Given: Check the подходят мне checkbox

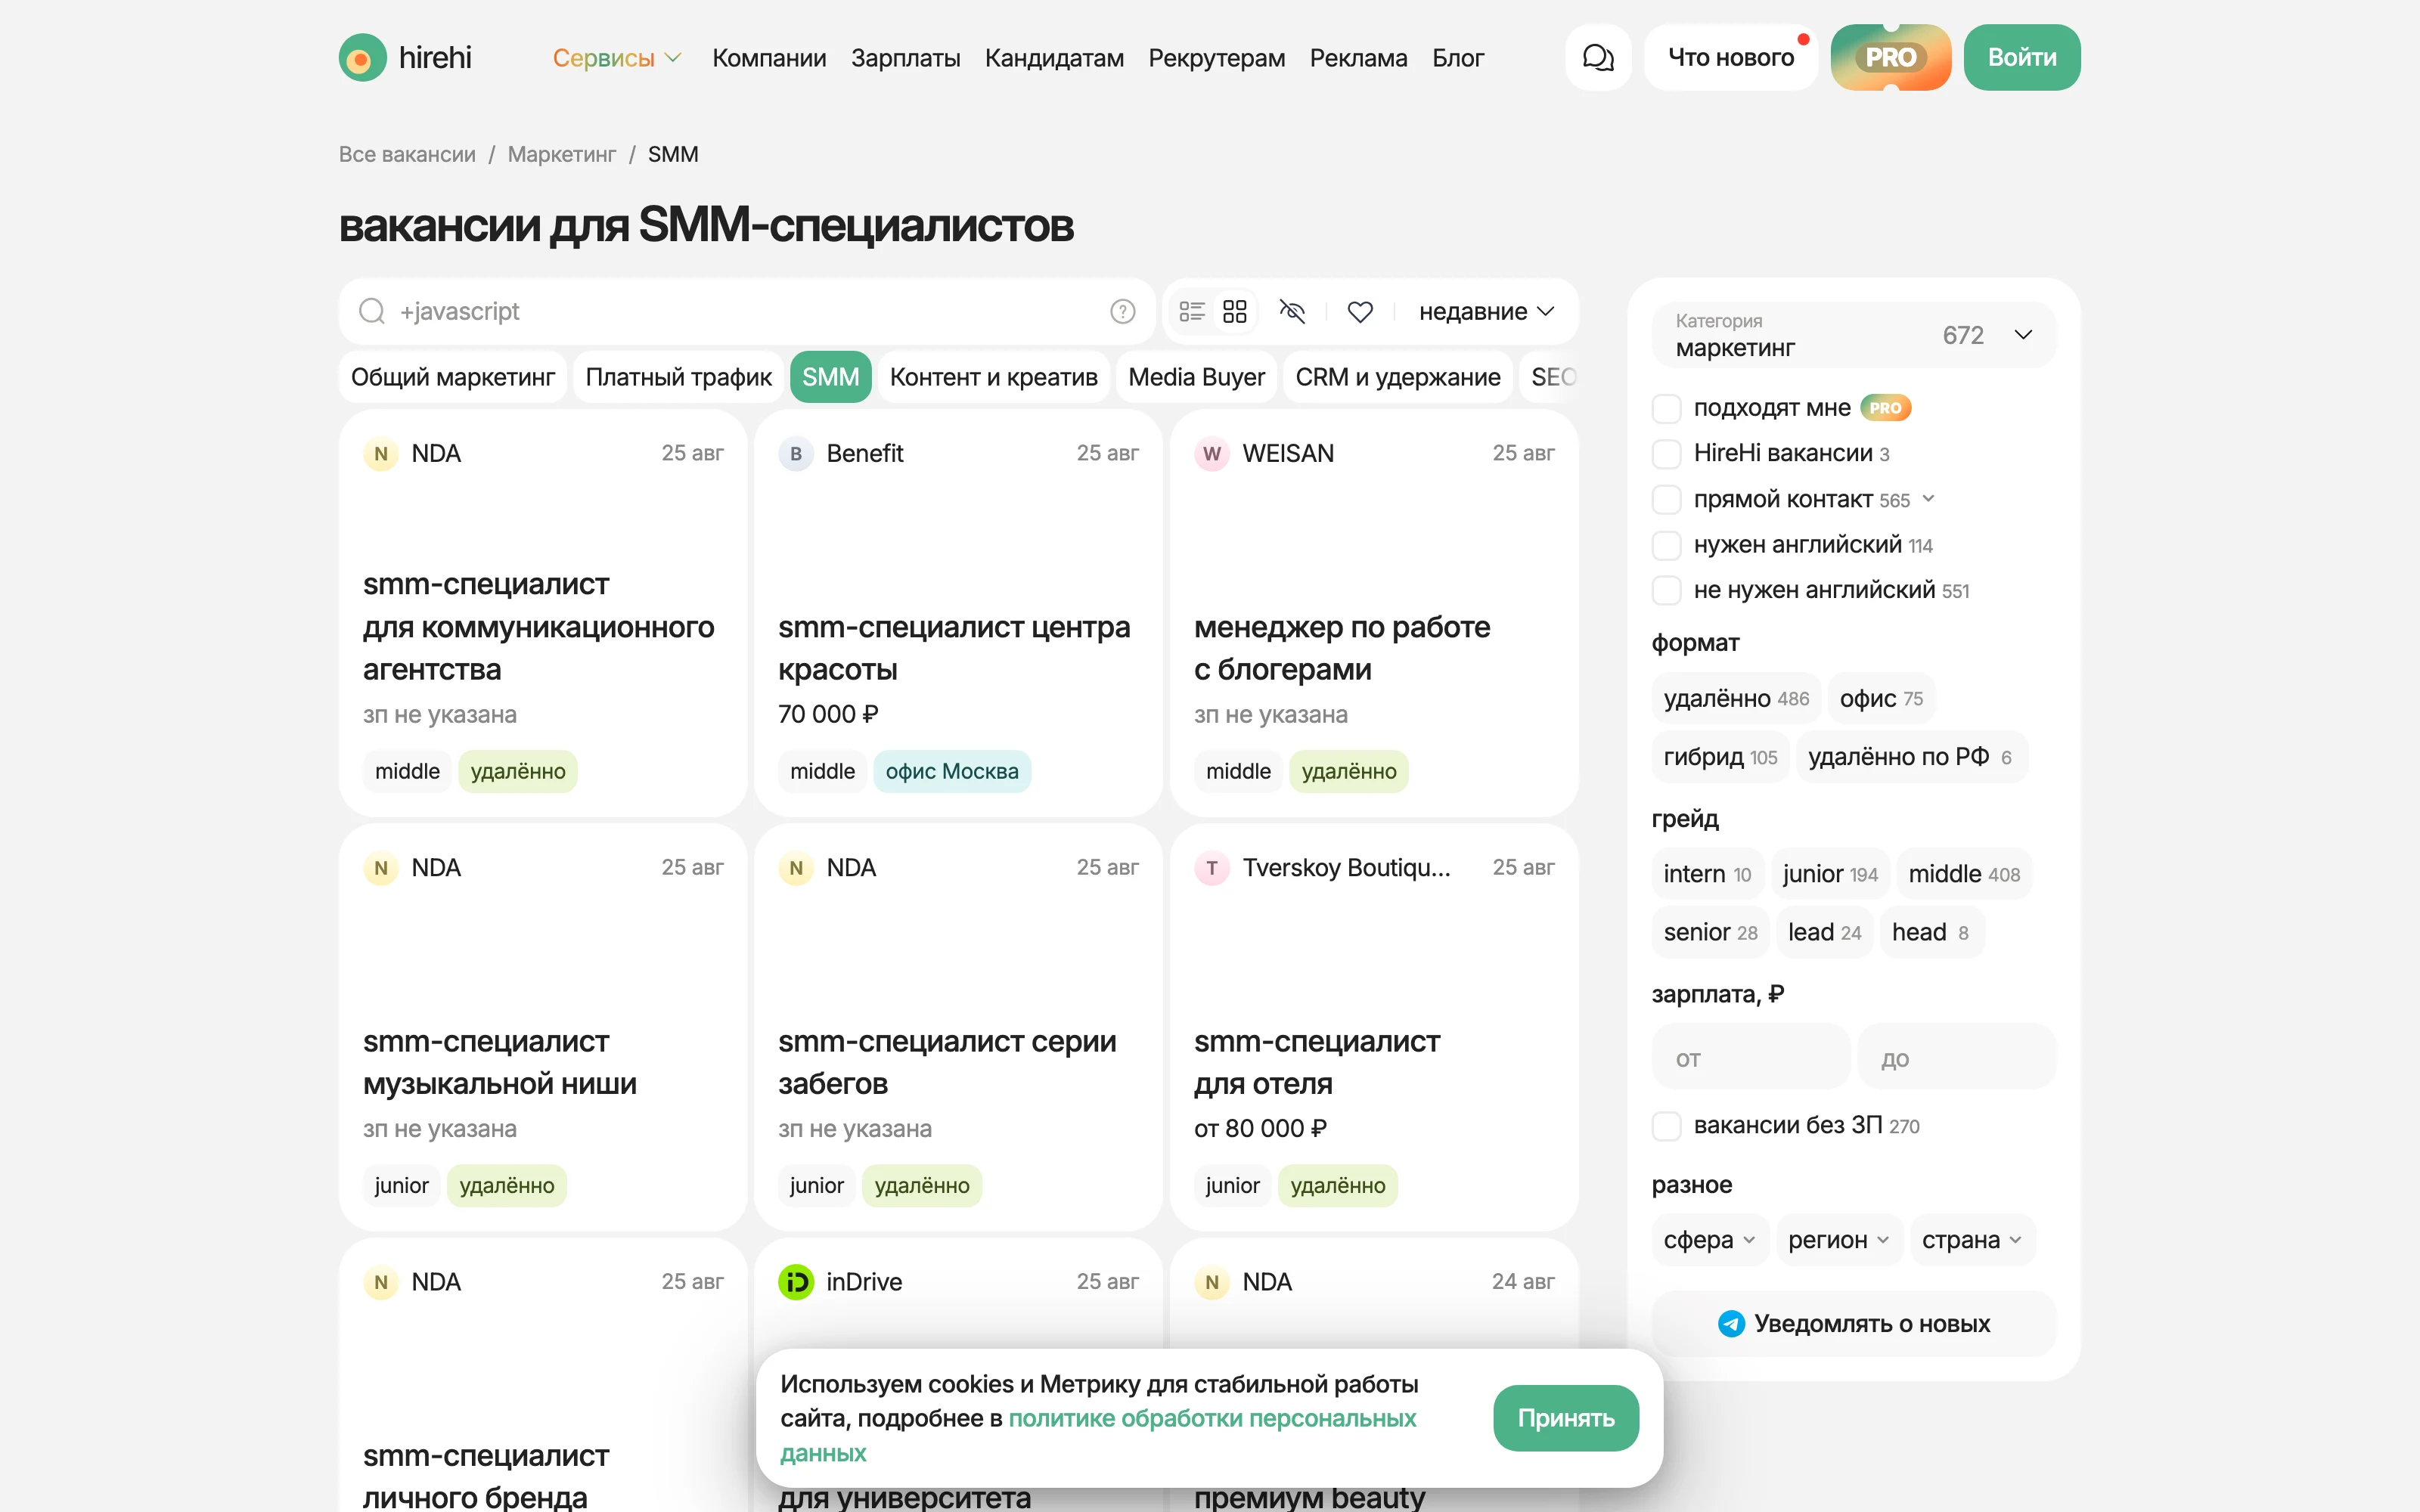Looking at the screenshot, I should pyautogui.click(x=1666, y=408).
